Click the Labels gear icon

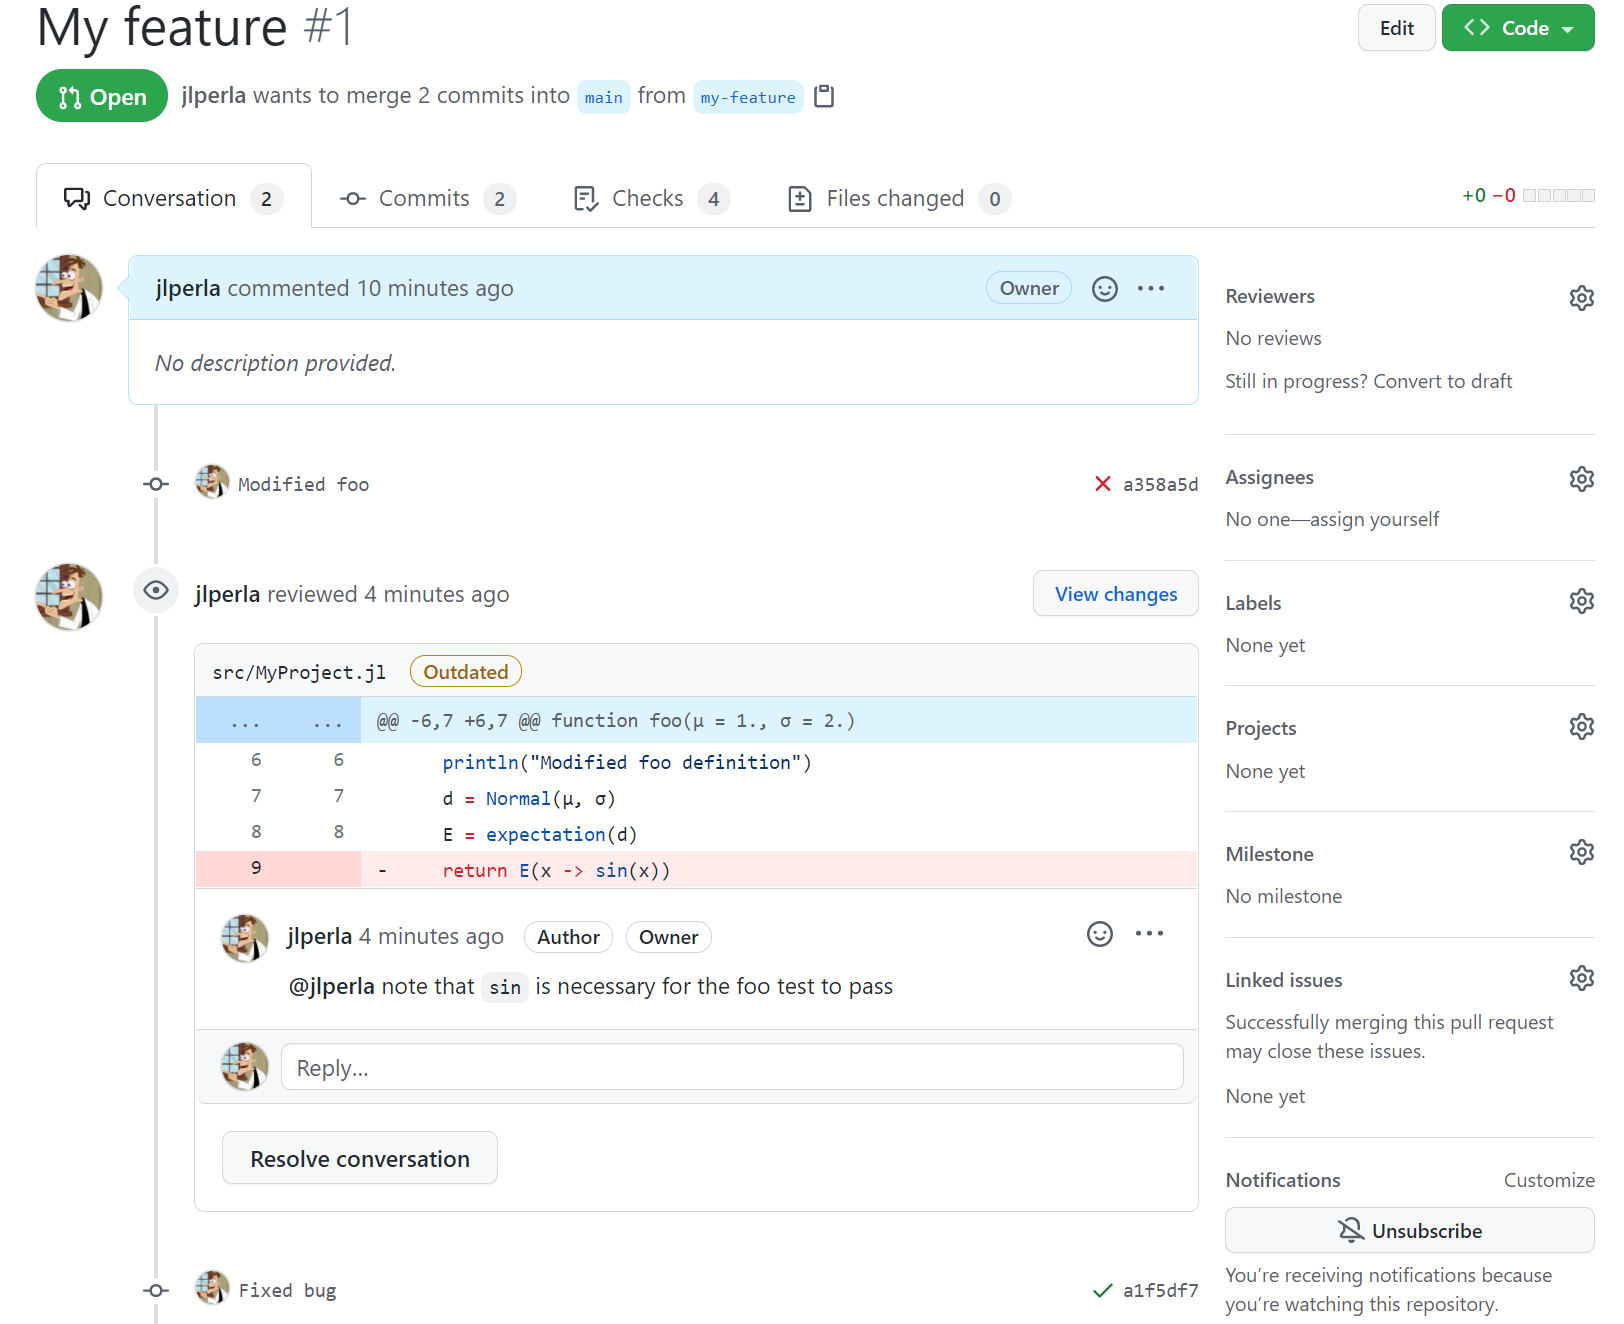(1581, 601)
